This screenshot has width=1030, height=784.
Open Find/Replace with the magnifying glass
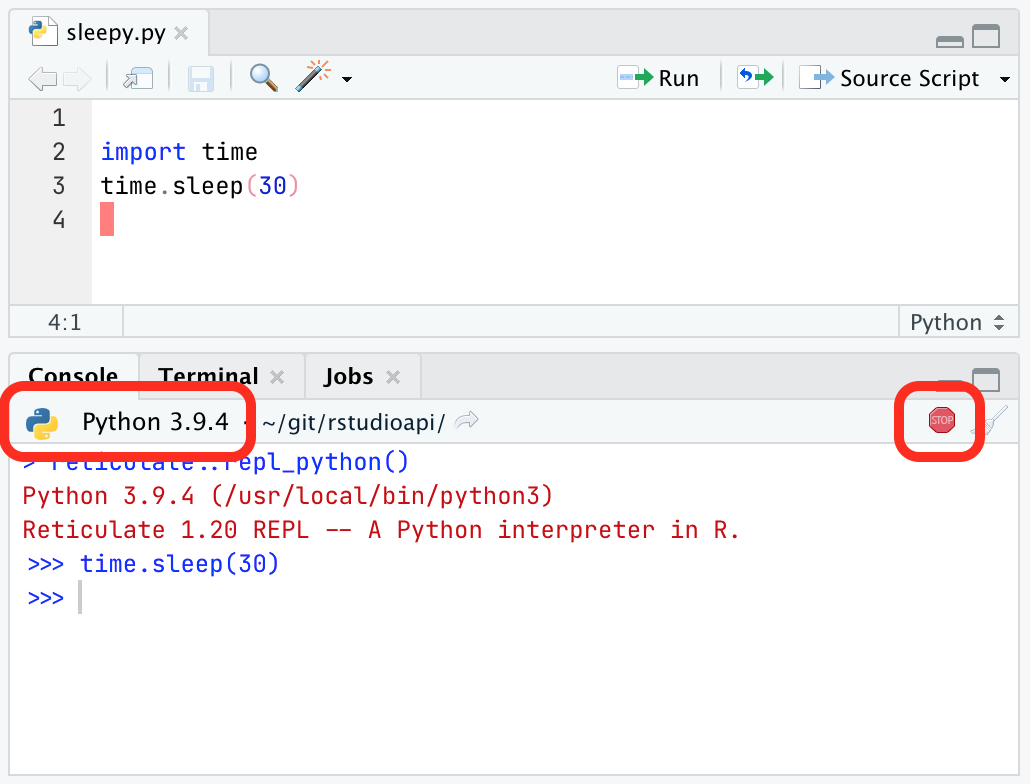pos(263,78)
